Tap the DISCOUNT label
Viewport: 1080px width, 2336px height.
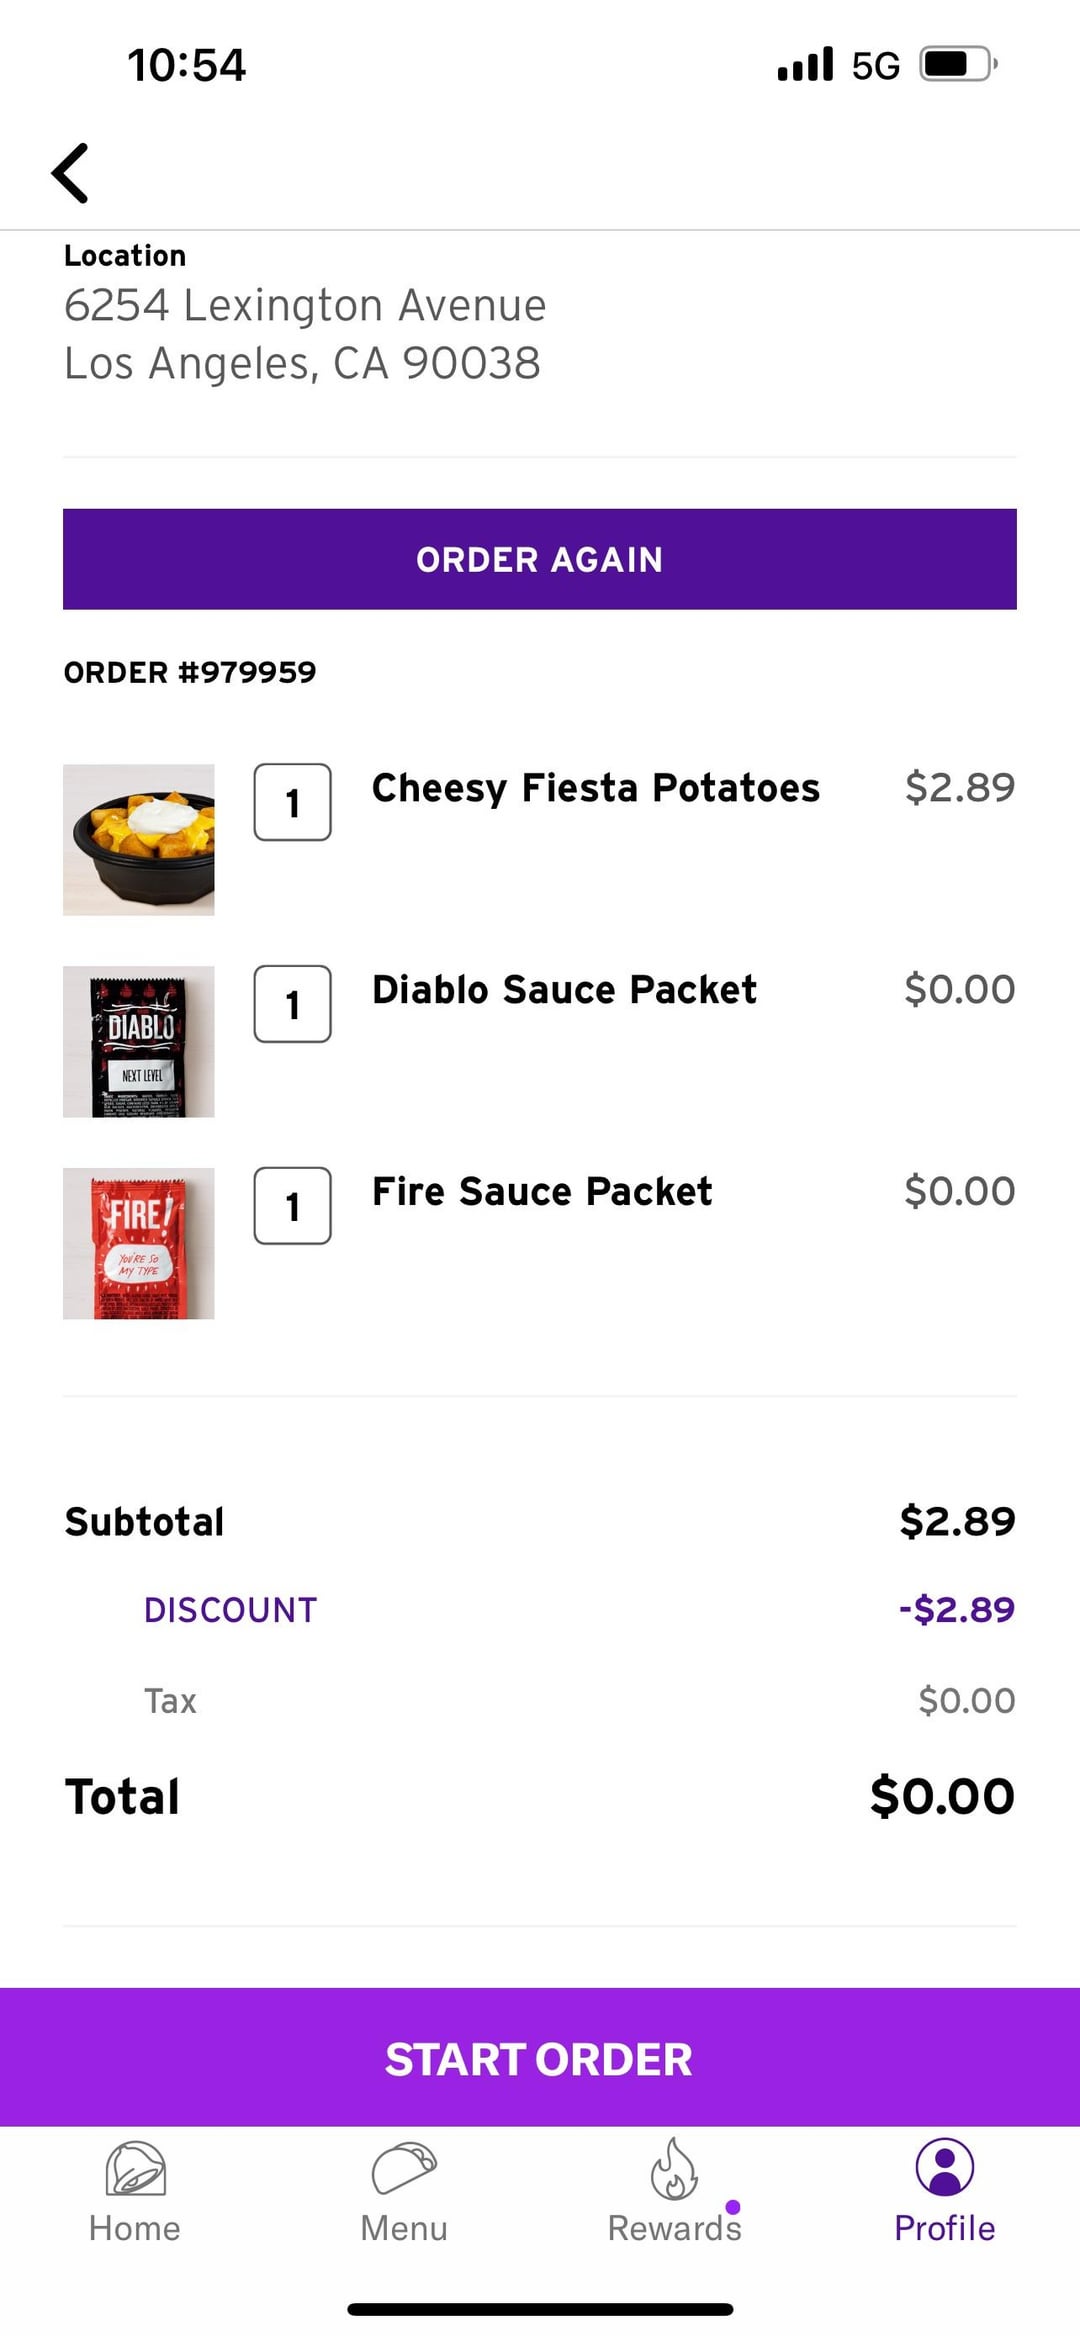[231, 1610]
